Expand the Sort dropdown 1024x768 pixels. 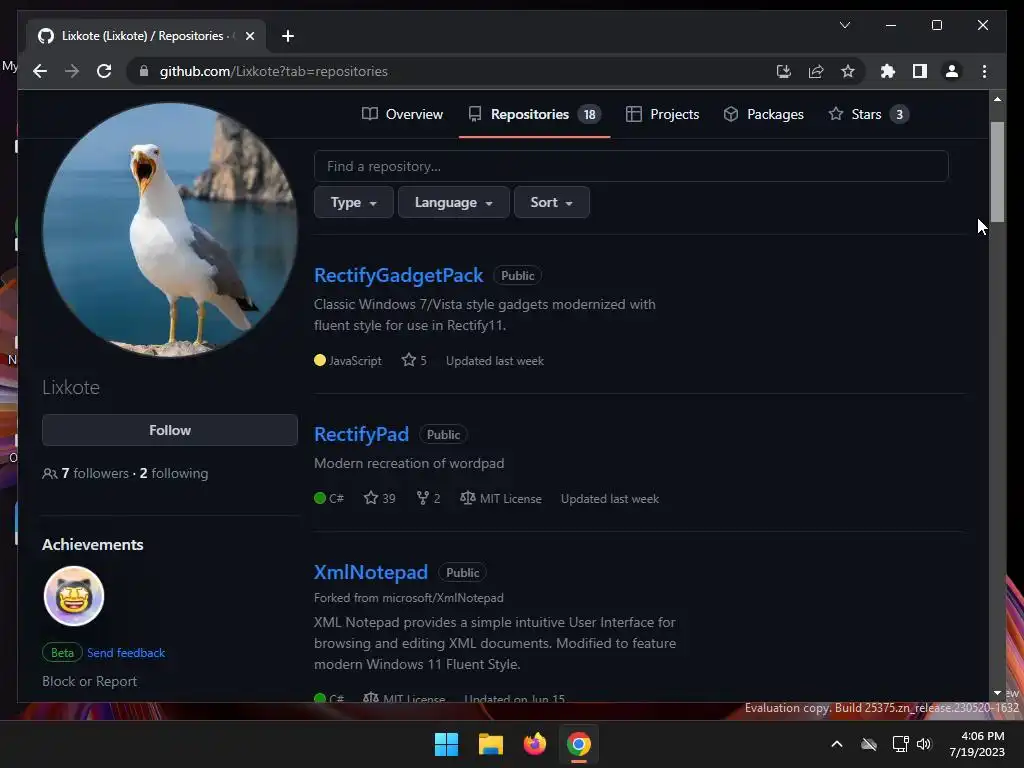pyautogui.click(x=551, y=202)
